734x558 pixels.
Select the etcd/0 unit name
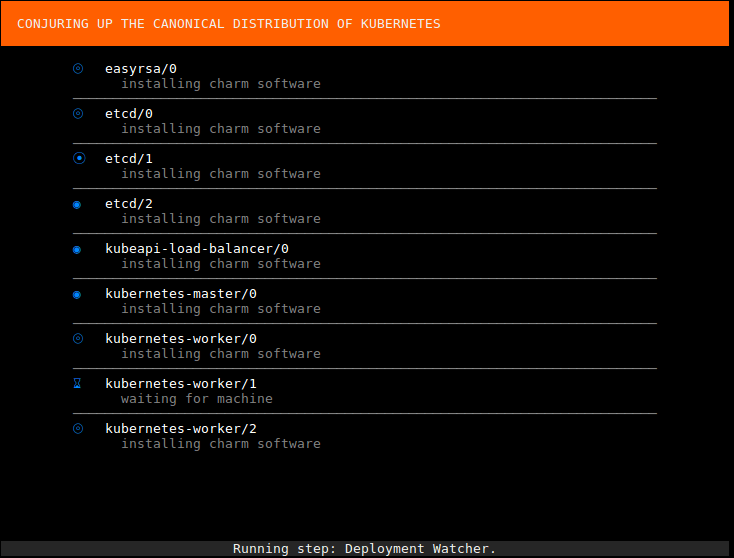coord(129,114)
